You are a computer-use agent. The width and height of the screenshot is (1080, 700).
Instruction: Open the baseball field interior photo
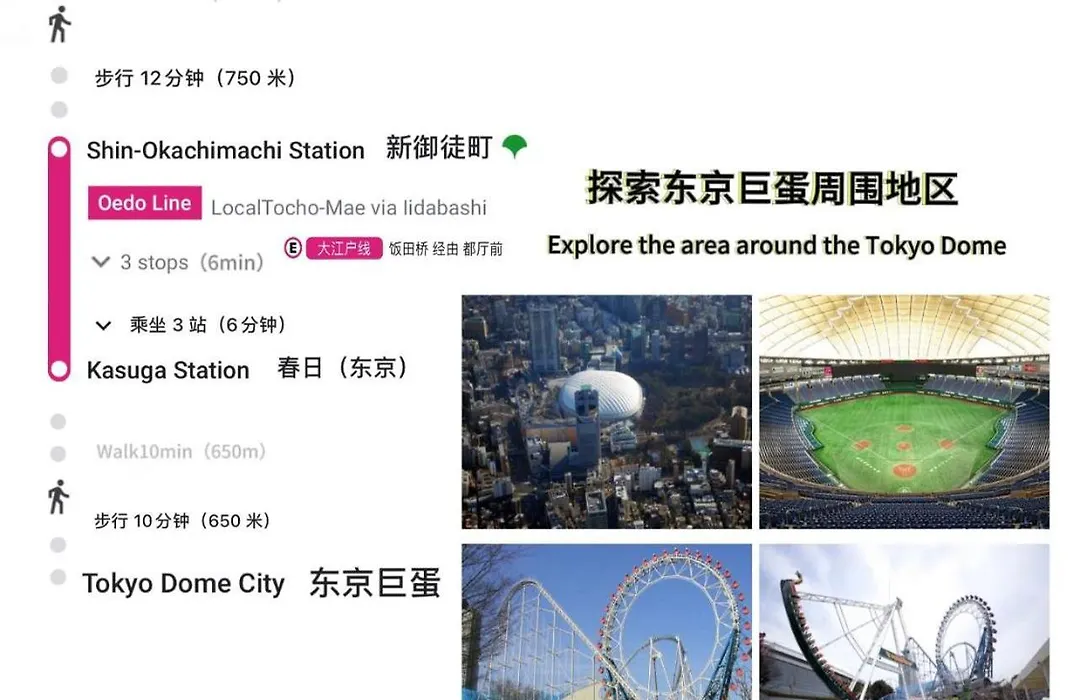[904, 412]
